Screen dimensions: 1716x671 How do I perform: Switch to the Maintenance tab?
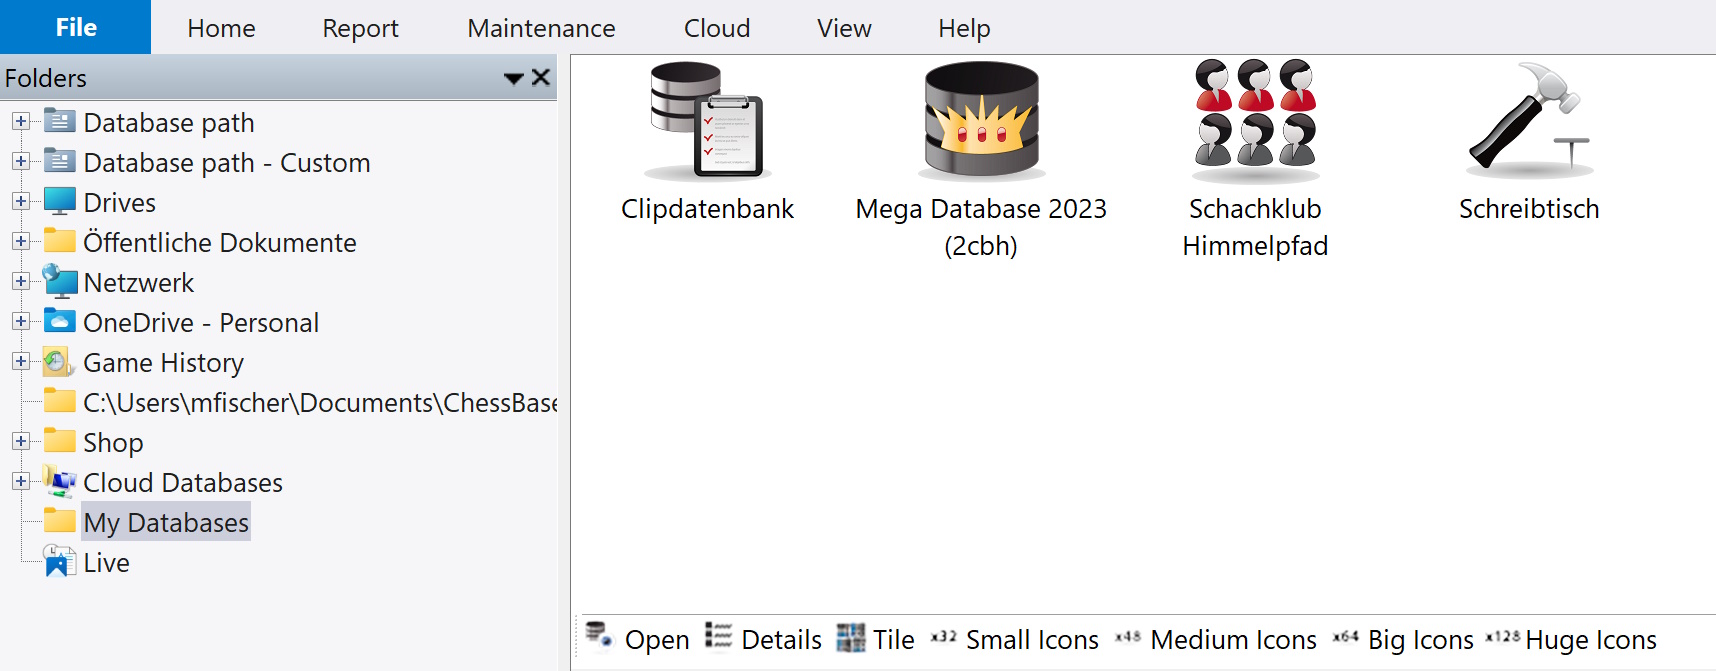[541, 28]
